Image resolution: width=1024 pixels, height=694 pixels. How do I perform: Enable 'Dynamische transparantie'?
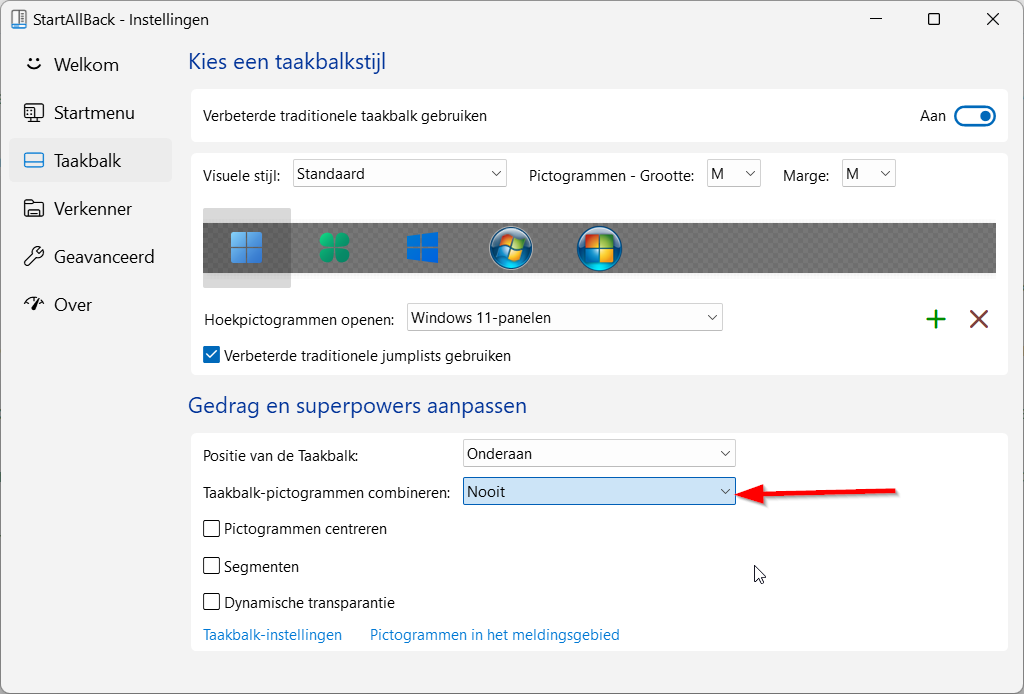click(211, 601)
